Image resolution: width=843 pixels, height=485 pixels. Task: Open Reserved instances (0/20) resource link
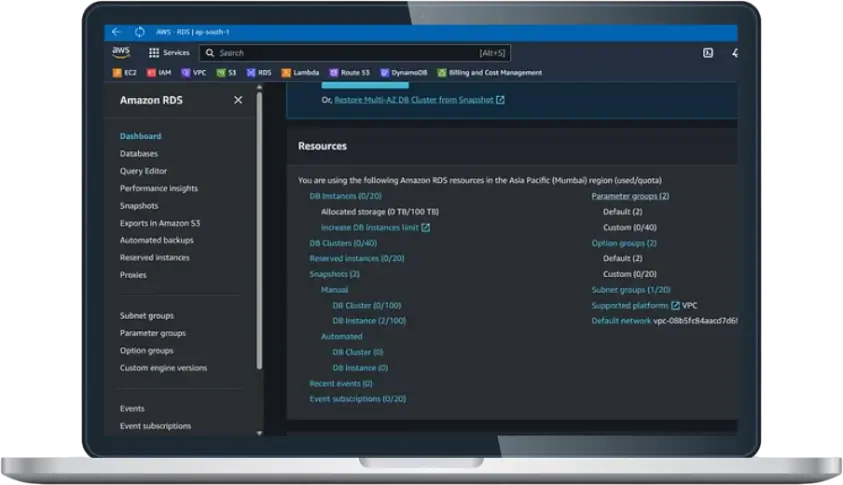pyautogui.click(x=357, y=259)
